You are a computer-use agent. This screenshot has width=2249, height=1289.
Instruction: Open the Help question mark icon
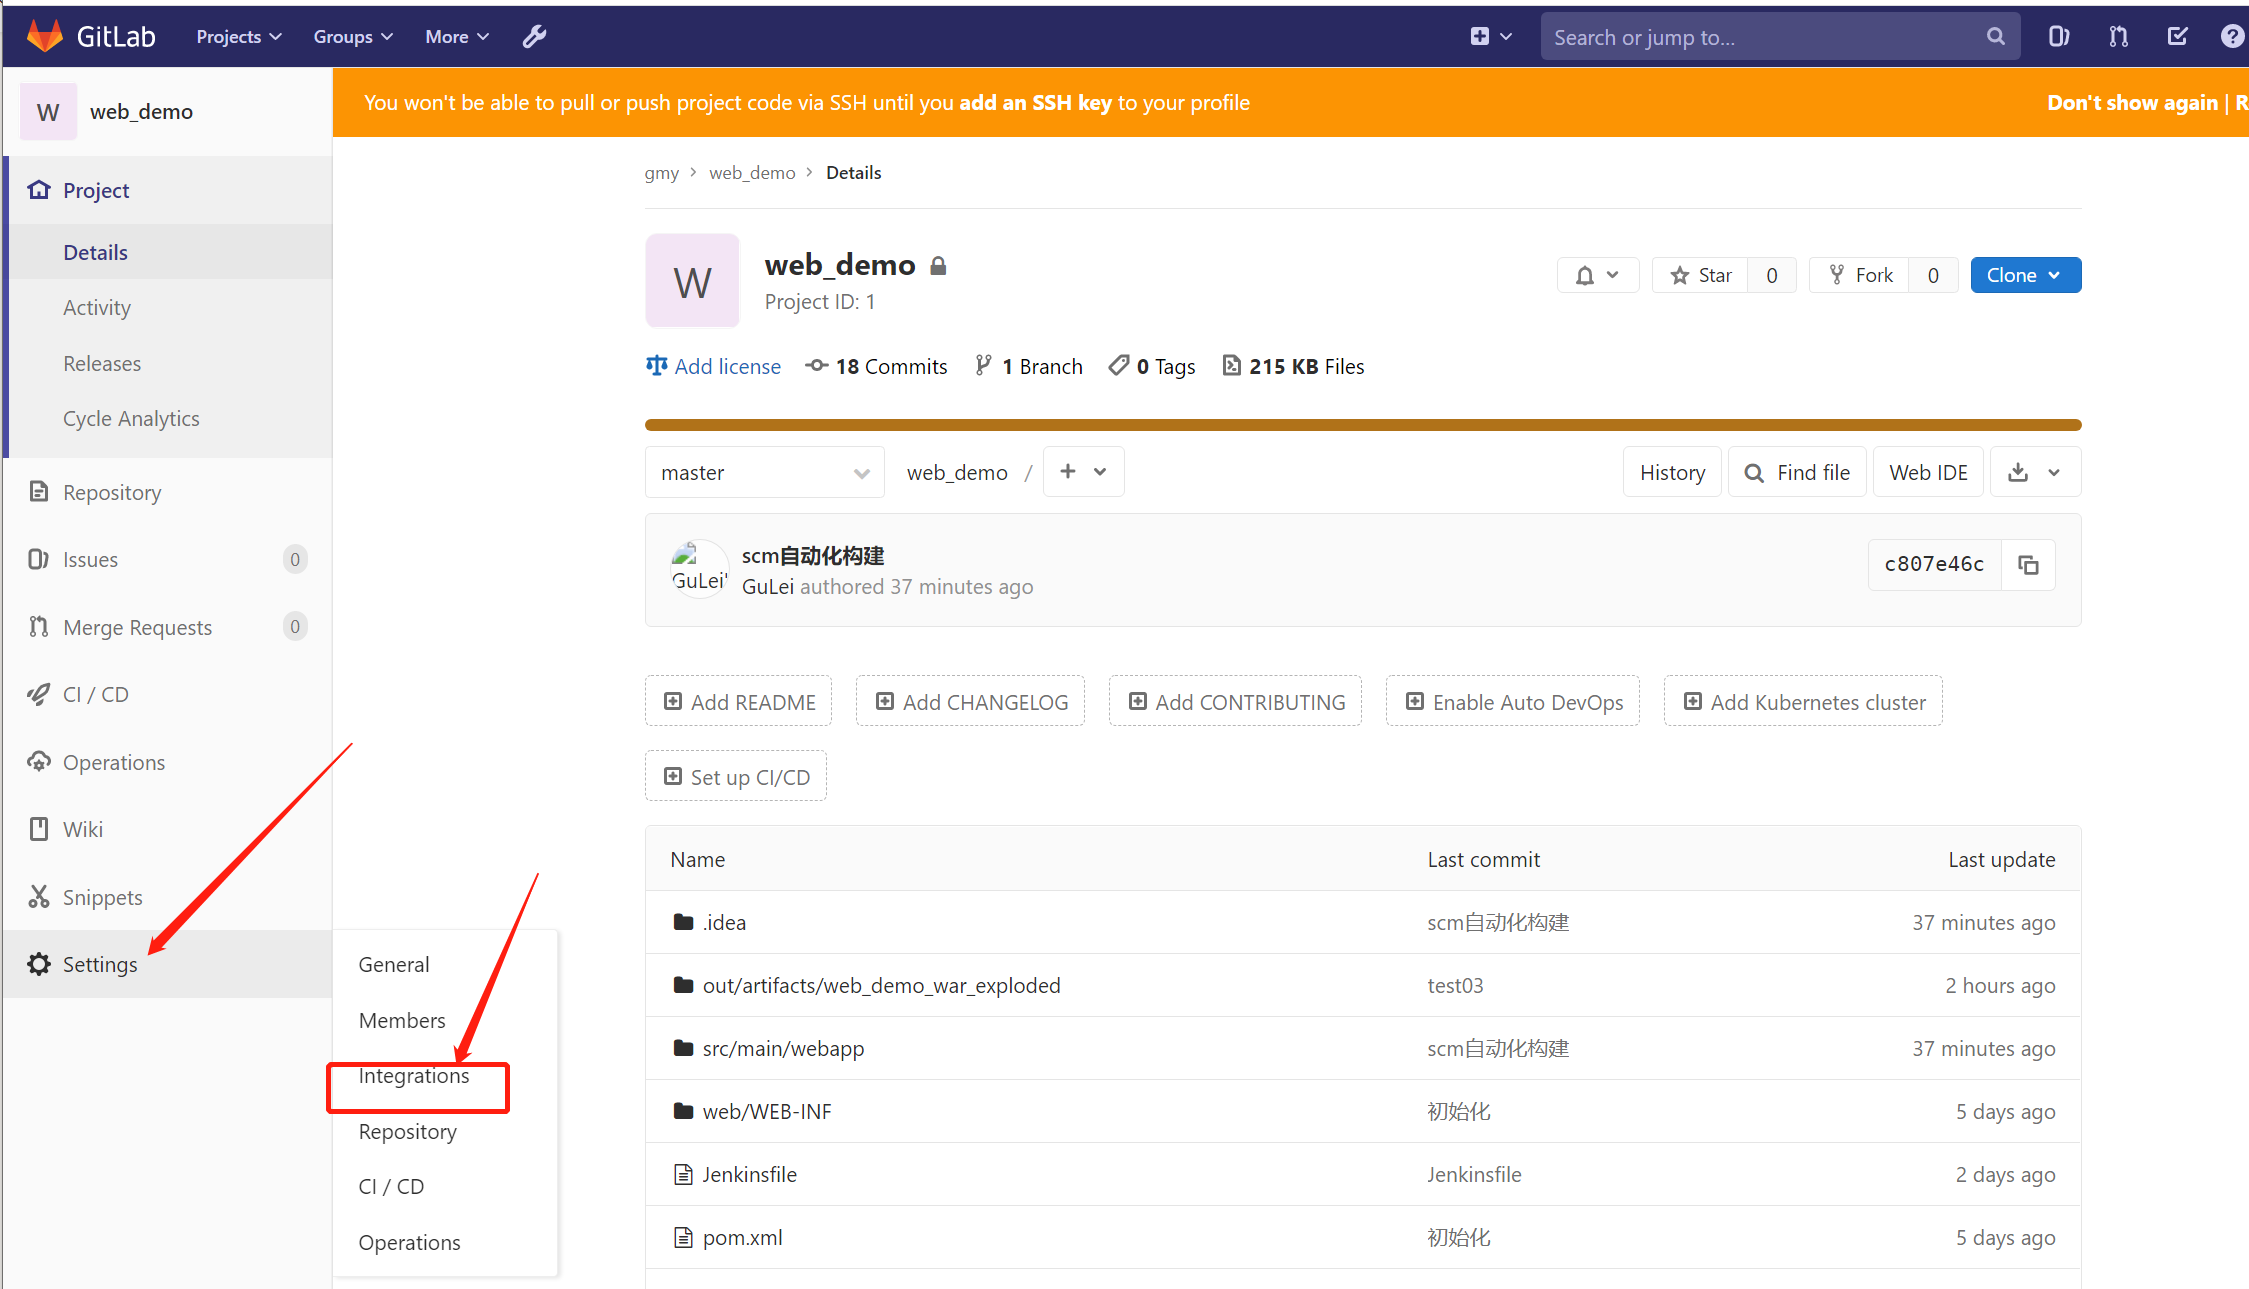coord(2232,36)
